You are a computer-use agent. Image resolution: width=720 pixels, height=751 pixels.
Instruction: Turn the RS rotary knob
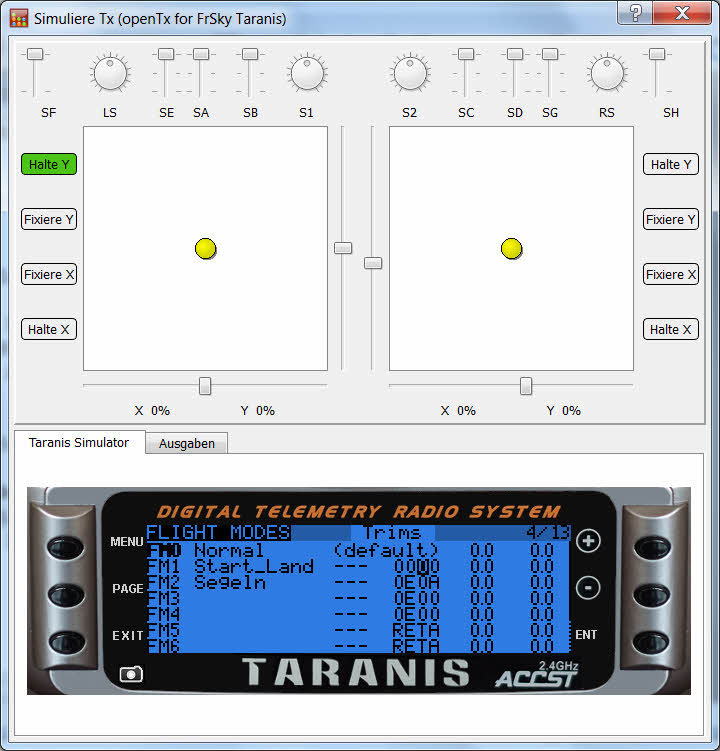[607, 73]
